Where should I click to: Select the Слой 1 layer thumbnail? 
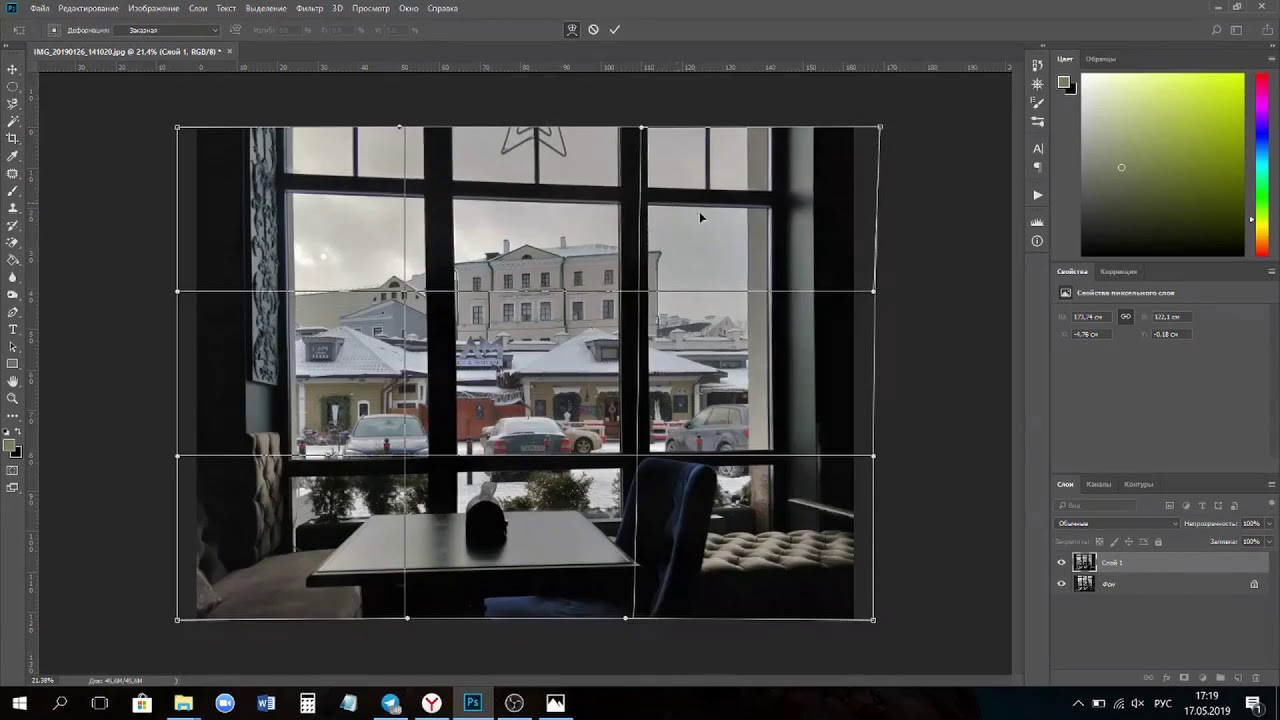(x=1084, y=562)
